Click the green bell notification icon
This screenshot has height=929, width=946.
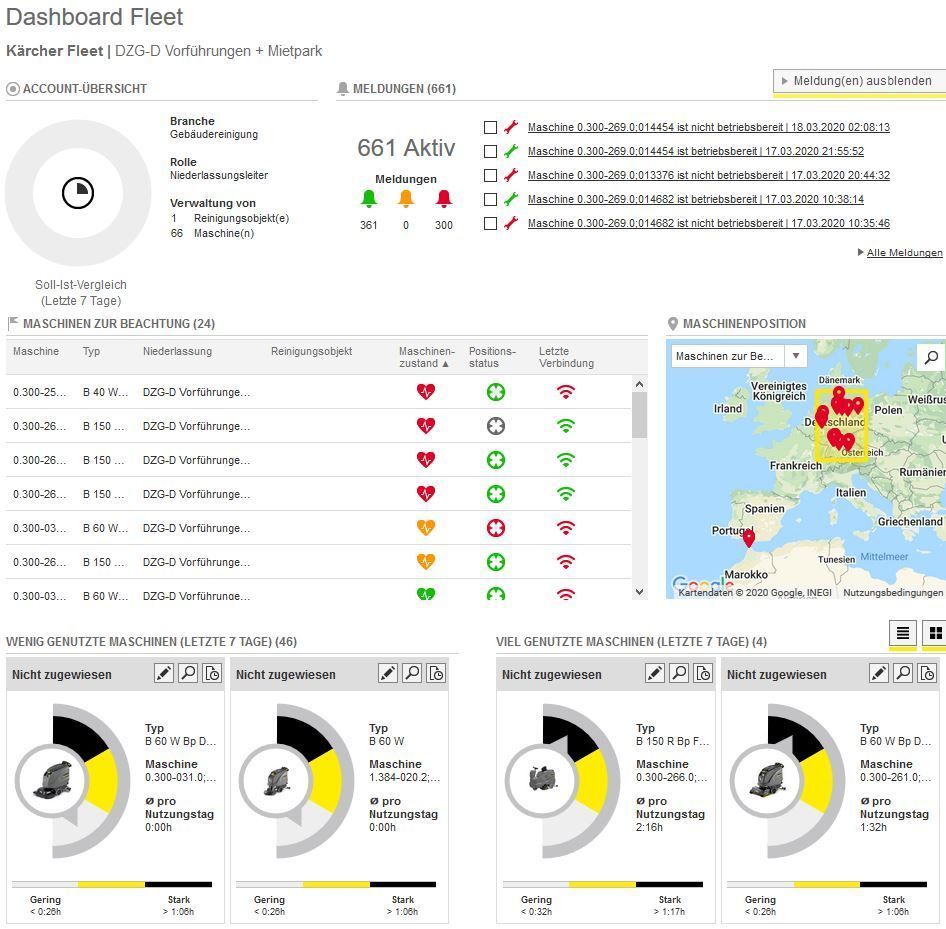(369, 198)
